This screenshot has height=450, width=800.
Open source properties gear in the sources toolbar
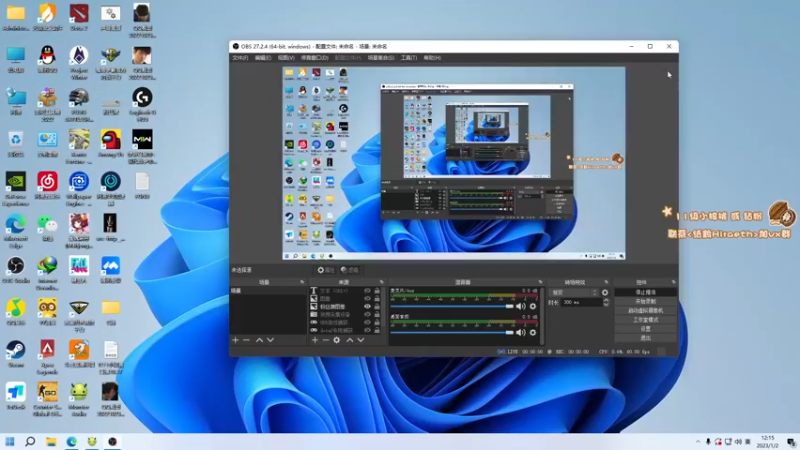pyautogui.click(x=337, y=340)
